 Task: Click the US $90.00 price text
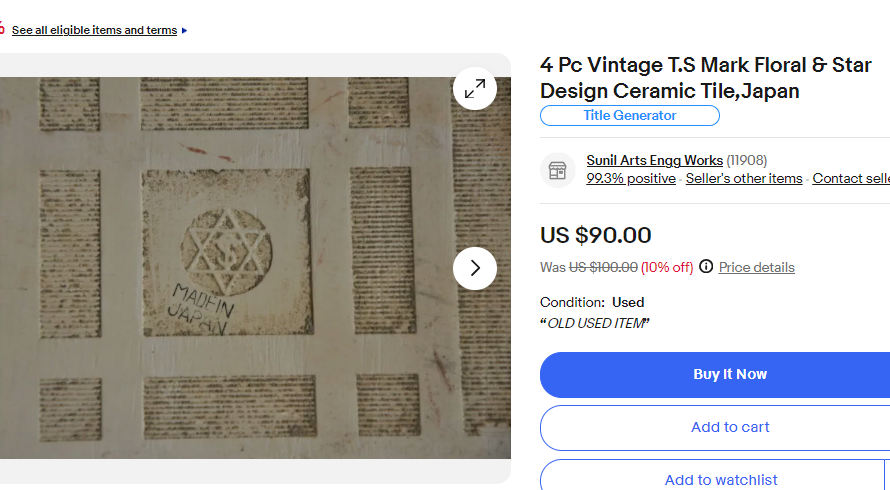pos(596,235)
